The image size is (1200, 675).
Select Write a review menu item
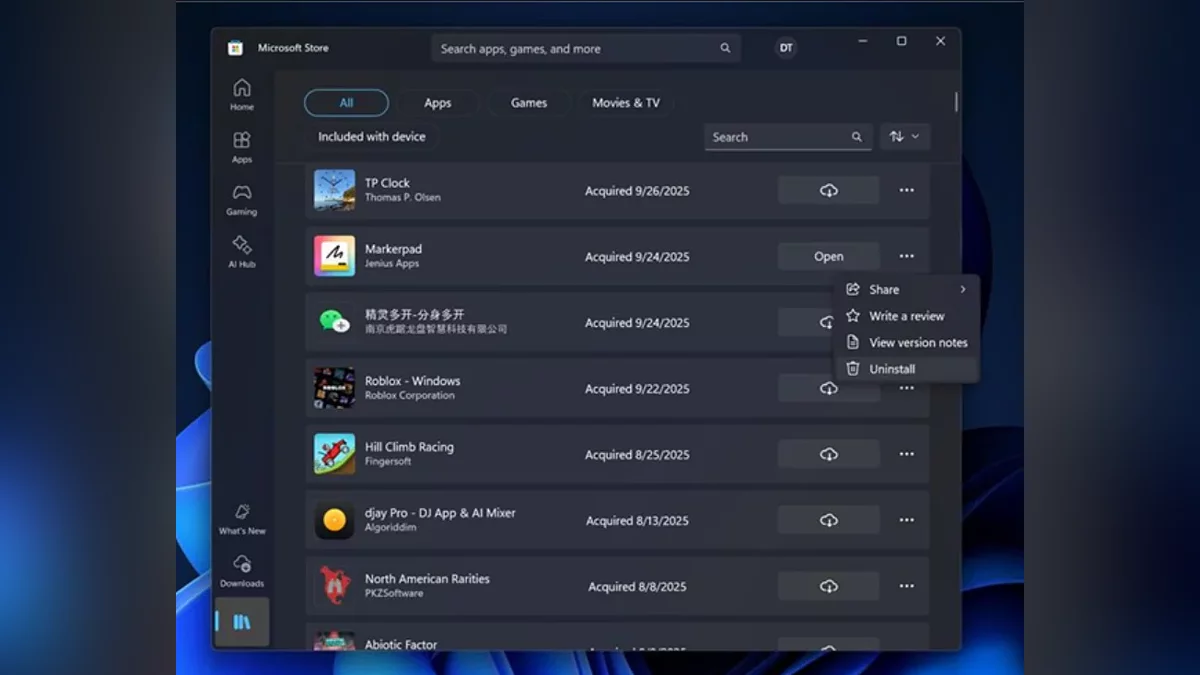[x=906, y=316]
